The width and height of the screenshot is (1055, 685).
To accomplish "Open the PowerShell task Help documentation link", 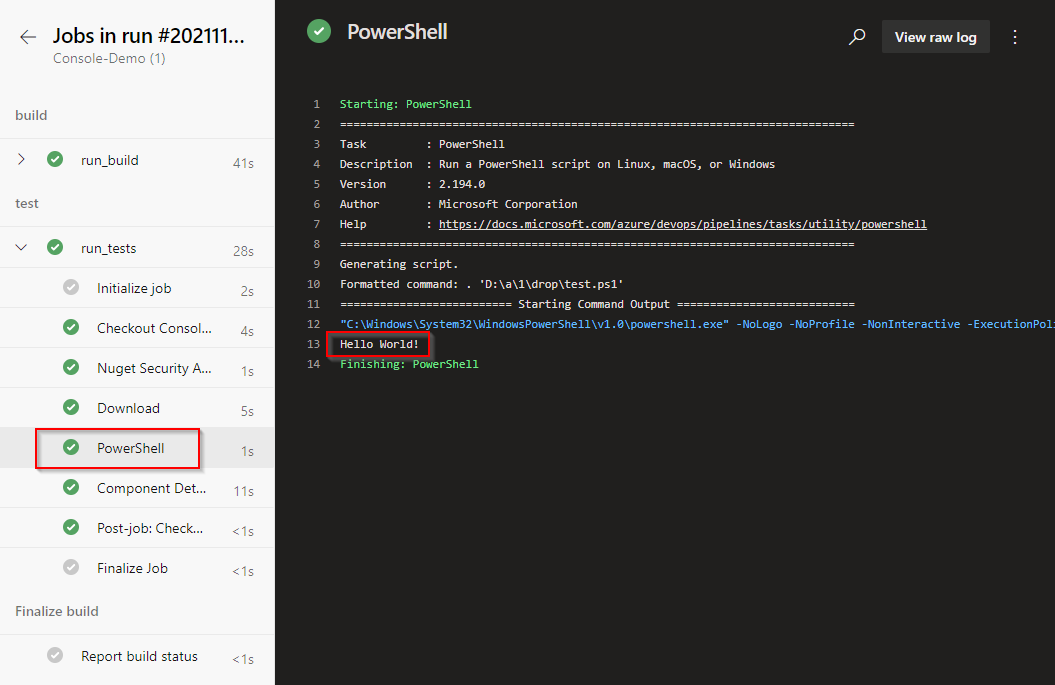I will coord(682,223).
